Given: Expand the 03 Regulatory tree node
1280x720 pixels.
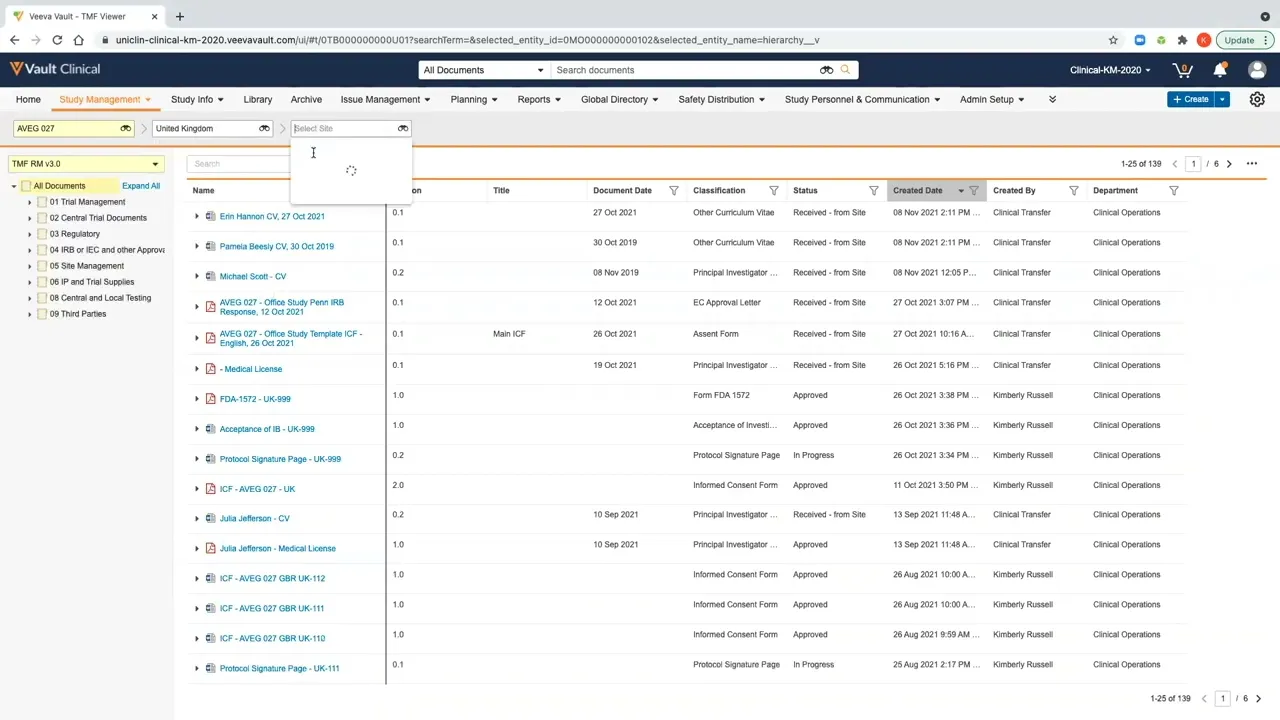Looking at the screenshot, I should click(30, 234).
